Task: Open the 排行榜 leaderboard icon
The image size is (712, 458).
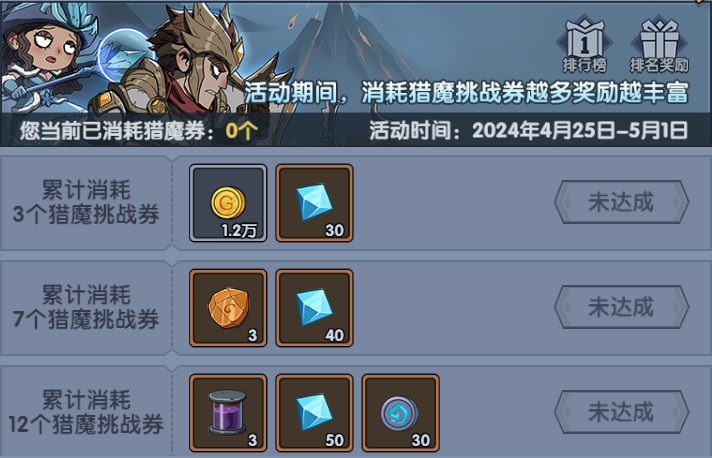Action: (x=584, y=45)
